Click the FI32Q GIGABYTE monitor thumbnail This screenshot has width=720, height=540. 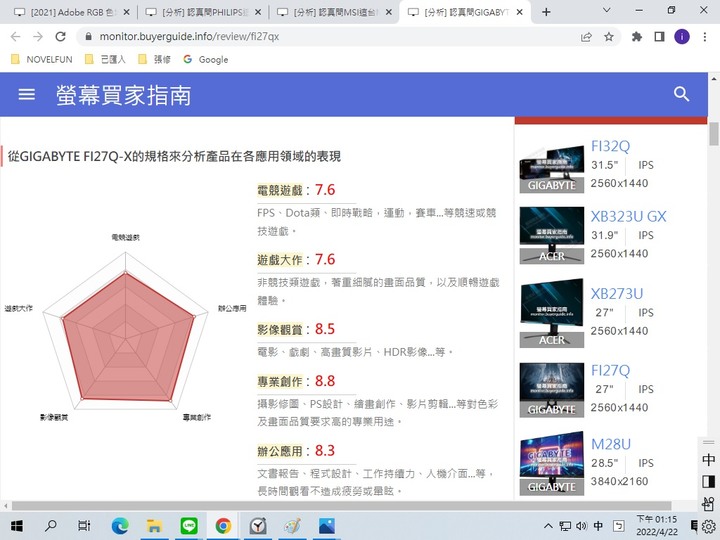[551, 169]
